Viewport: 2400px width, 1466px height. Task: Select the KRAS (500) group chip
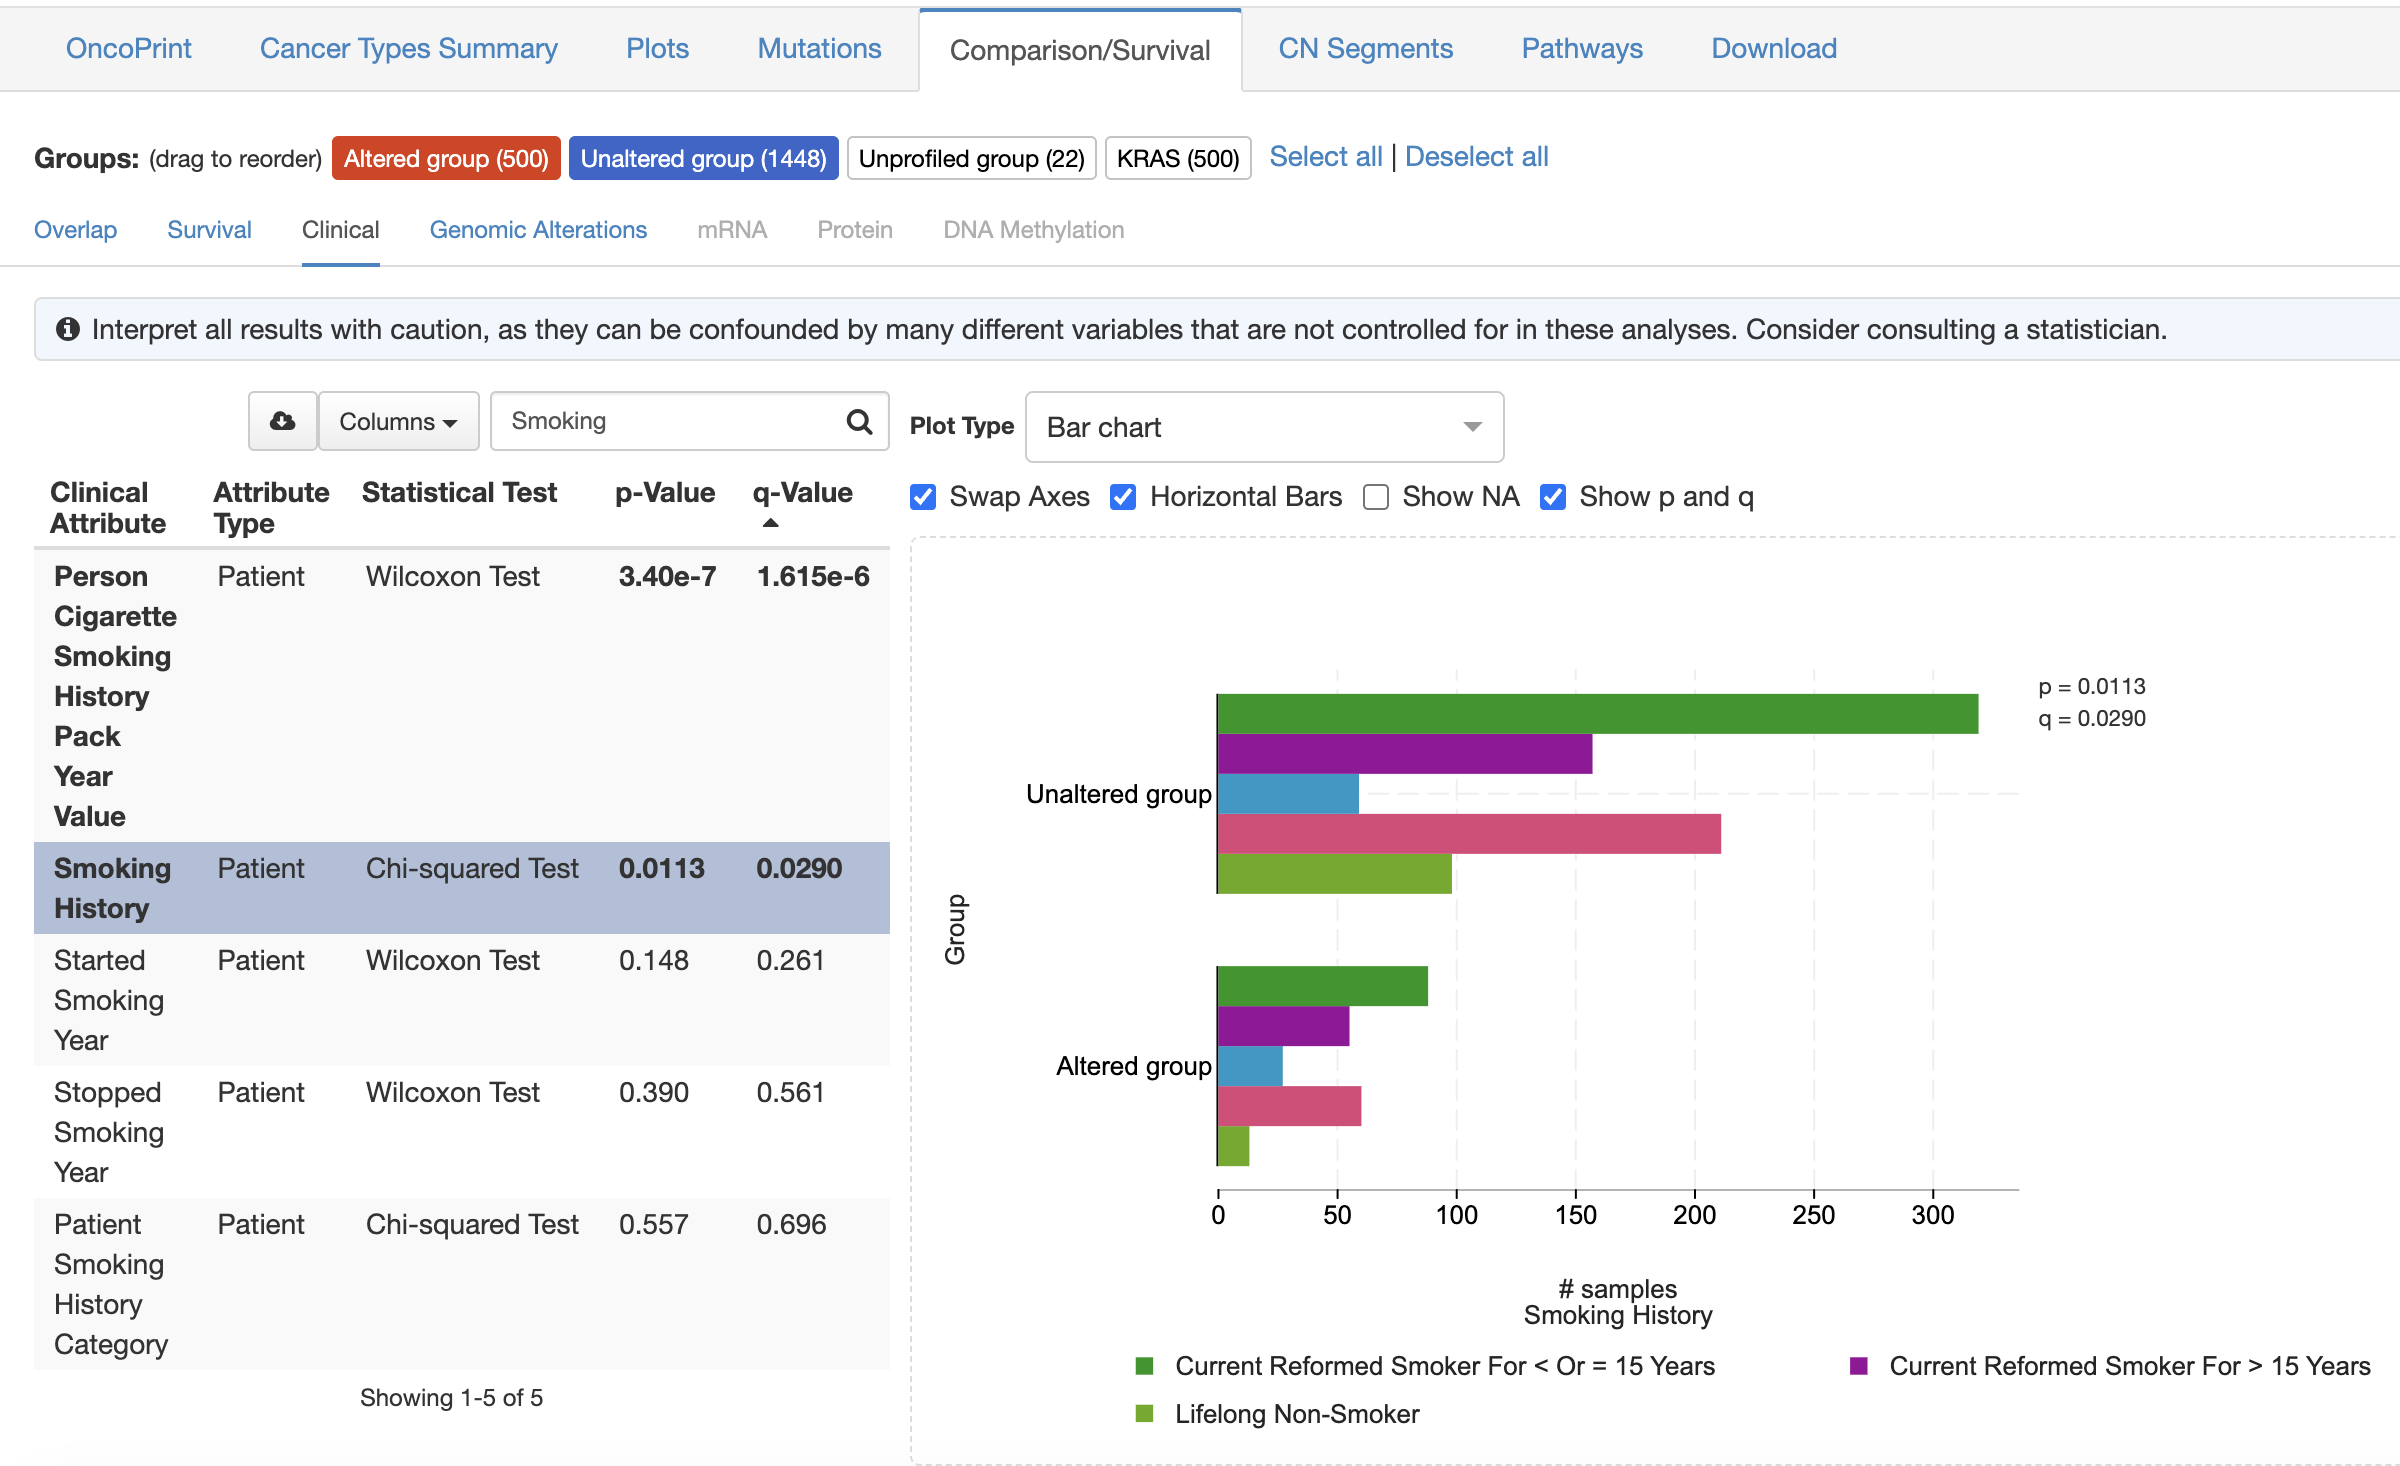click(1178, 158)
